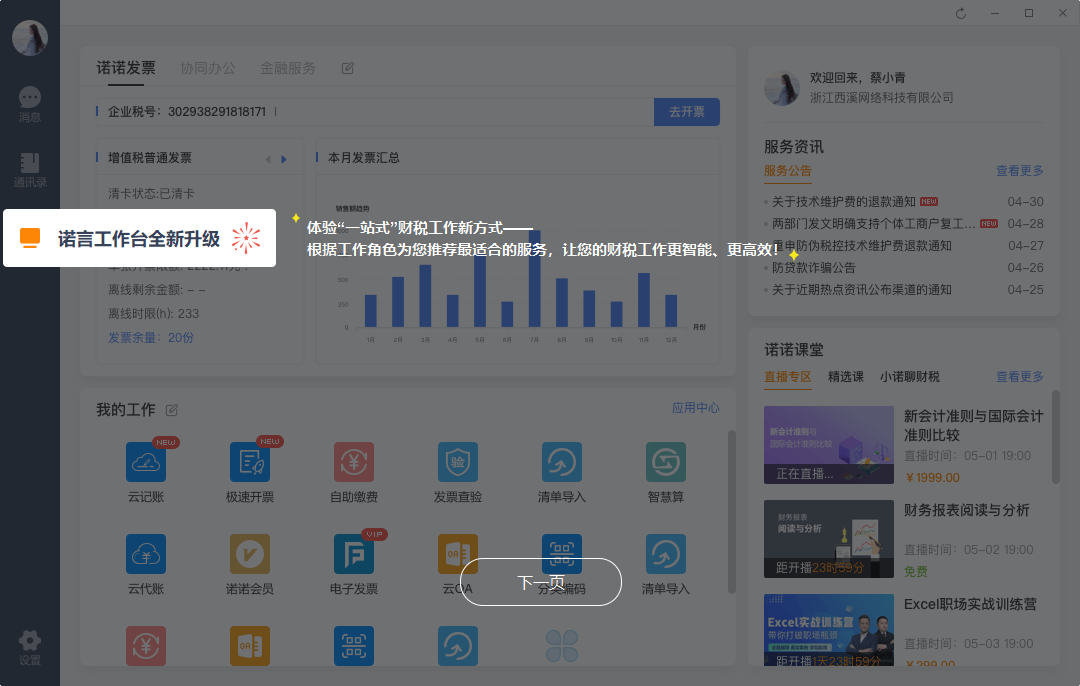Switch to the 精选课 course tab
Screen dimensions: 1080x686
846,376
